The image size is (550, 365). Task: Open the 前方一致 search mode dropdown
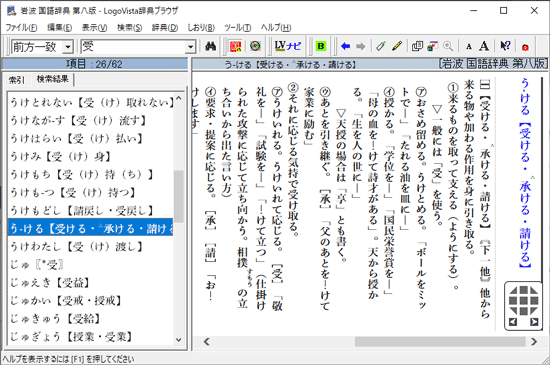[x=68, y=47]
